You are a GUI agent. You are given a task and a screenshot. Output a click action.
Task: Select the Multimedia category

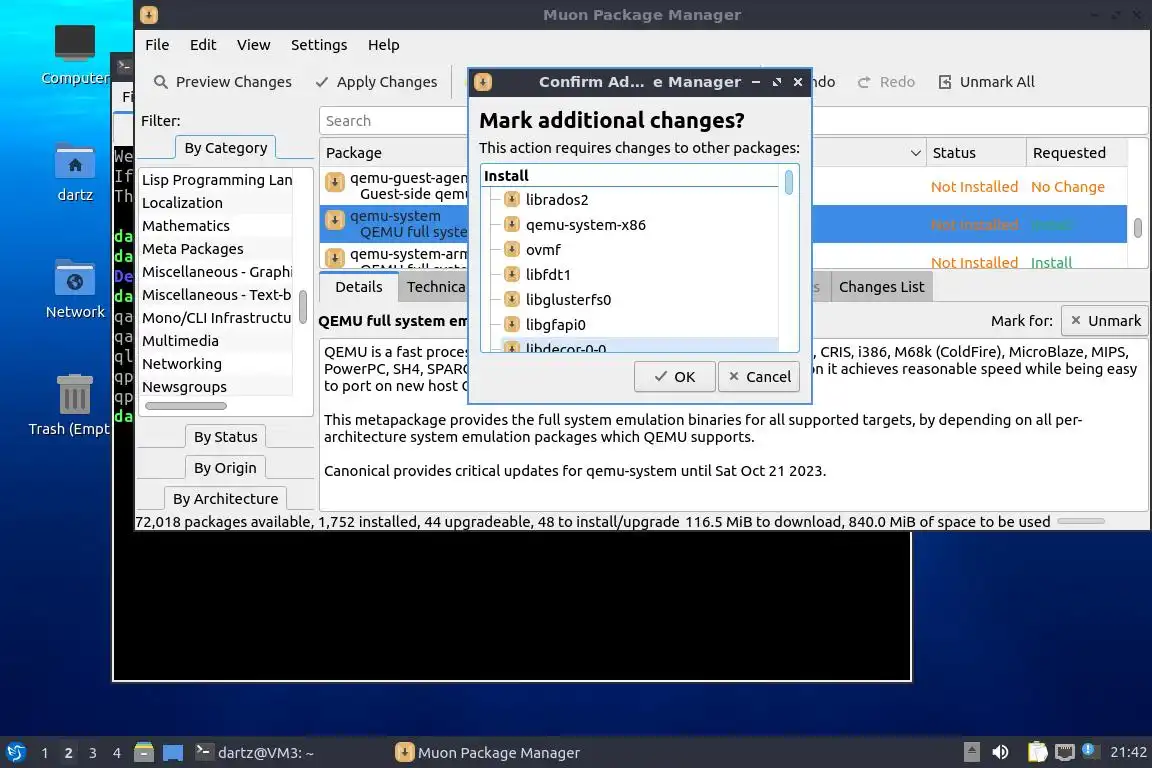point(217,340)
